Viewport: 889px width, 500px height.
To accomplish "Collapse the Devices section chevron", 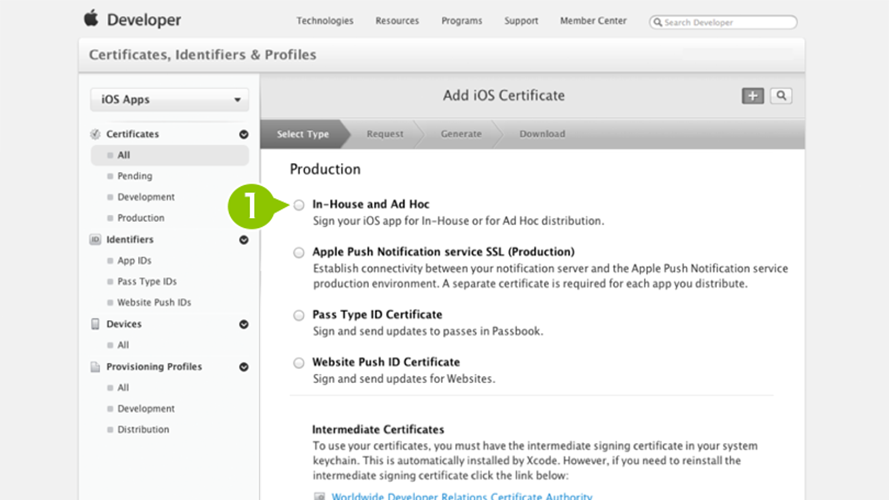I will 244,324.
